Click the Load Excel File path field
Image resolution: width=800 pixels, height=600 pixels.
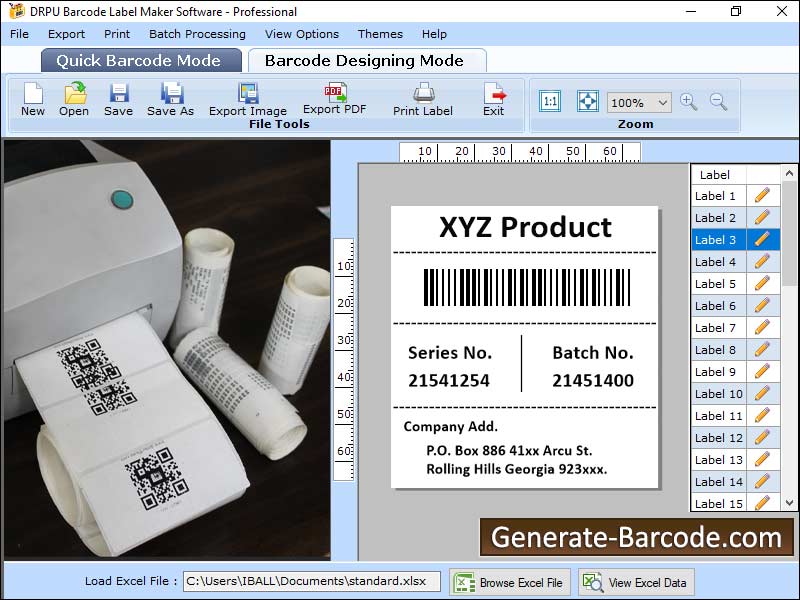[x=311, y=581]
